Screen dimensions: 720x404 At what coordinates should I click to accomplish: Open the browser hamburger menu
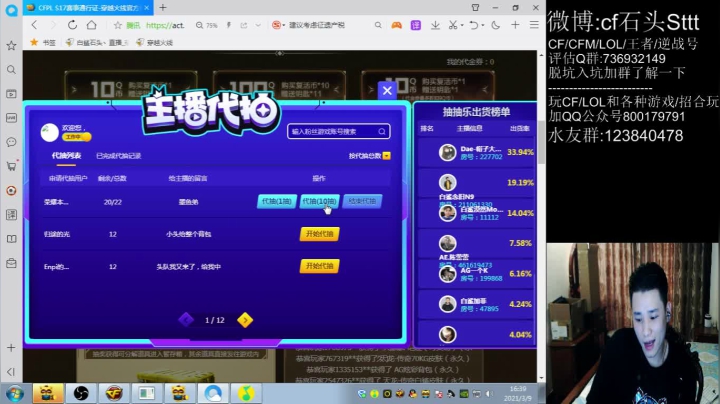(534, 25)
